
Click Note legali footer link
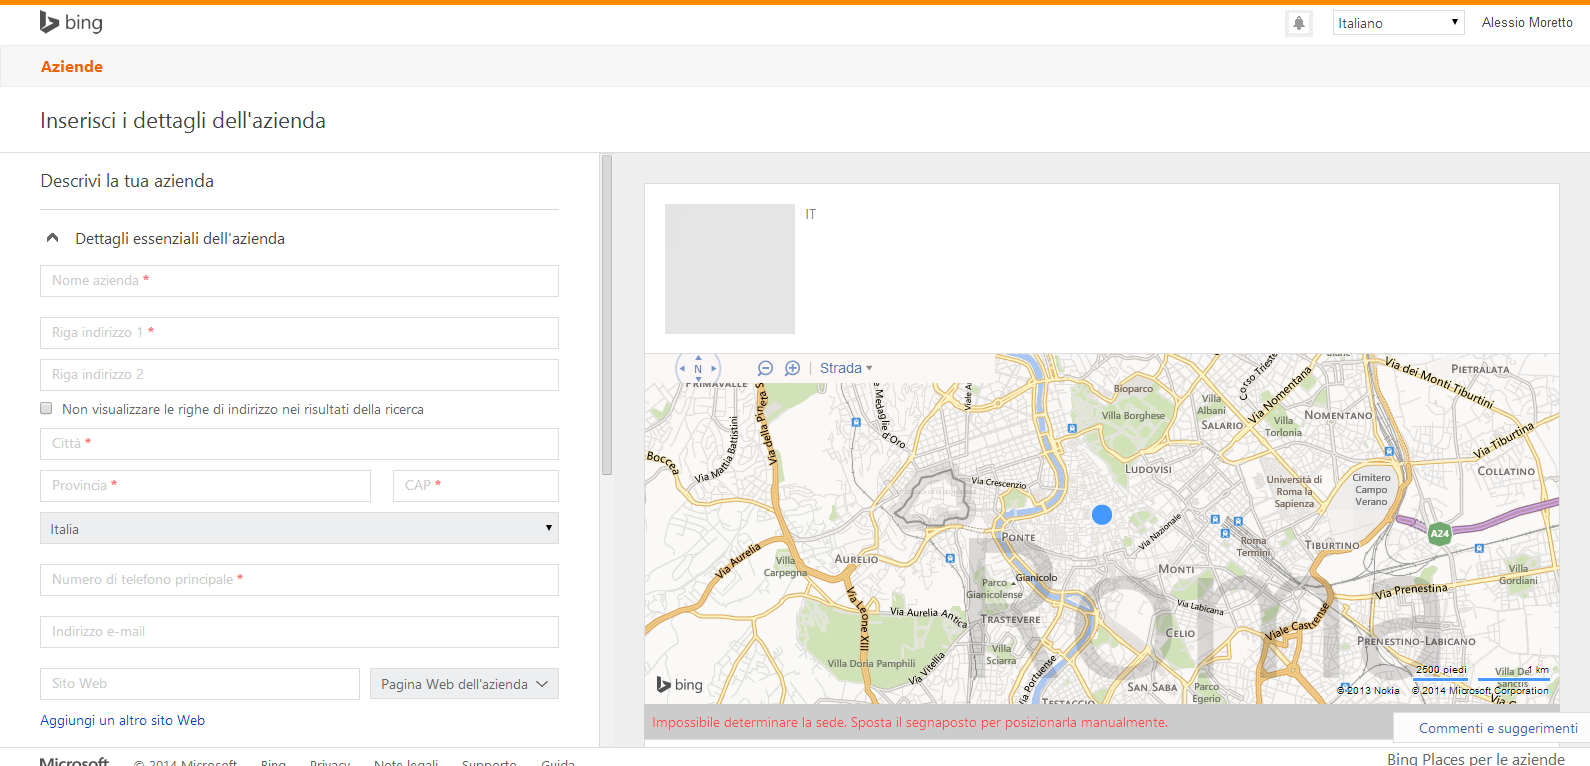click(406, 762)
